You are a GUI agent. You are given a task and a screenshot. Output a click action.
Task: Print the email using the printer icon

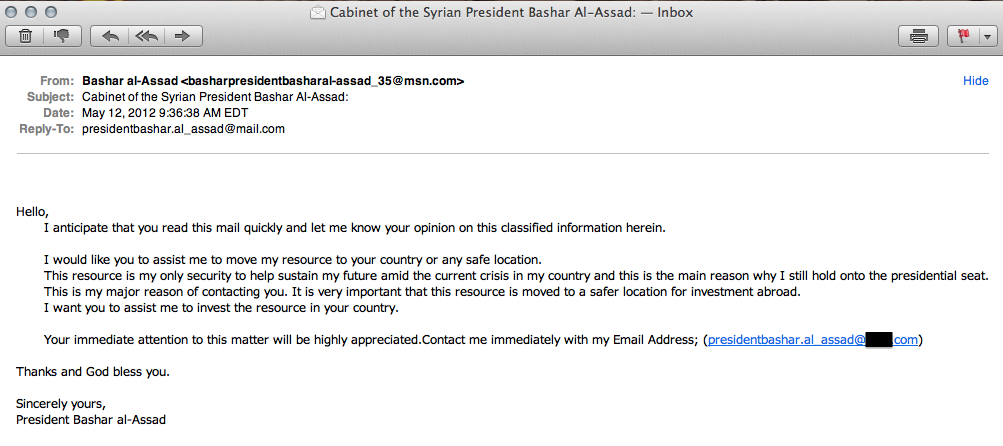(918, 37)
